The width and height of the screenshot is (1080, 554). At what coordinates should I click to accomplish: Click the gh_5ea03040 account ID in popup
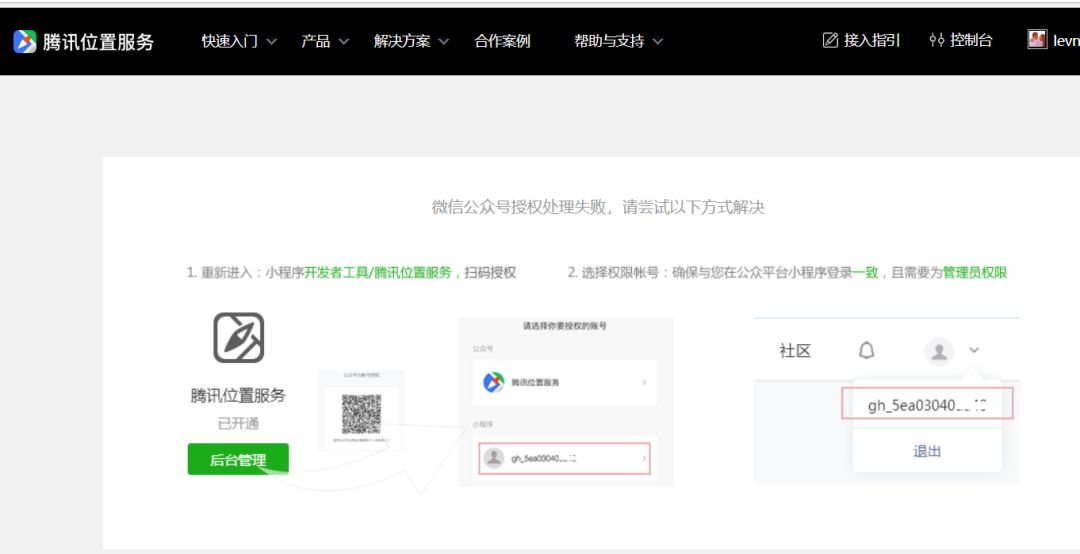pos(927,404)
